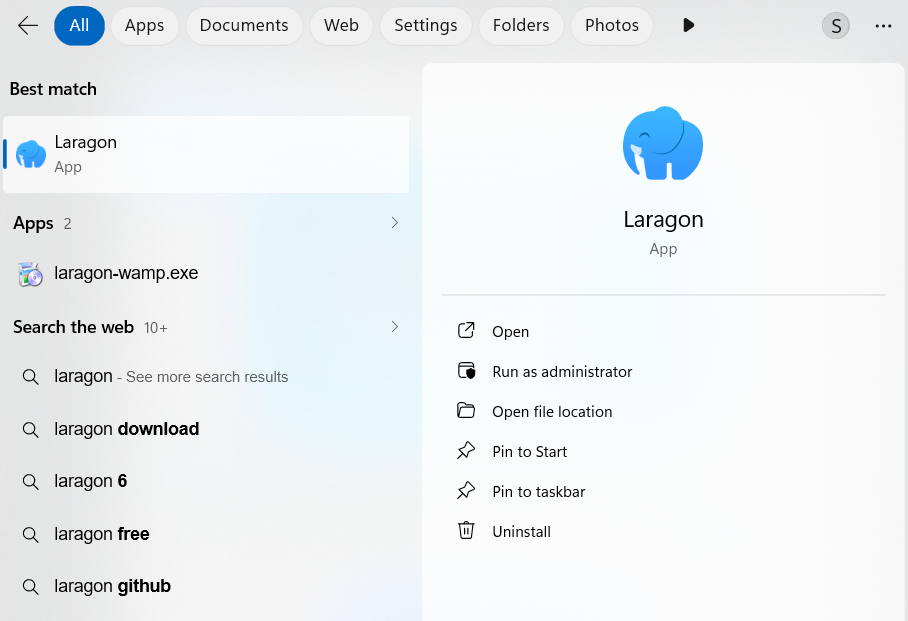This screenshot has width=908, height=621.
Task: Click the large Laragon elephant logo in preview pane
Action: coord(663,143)
